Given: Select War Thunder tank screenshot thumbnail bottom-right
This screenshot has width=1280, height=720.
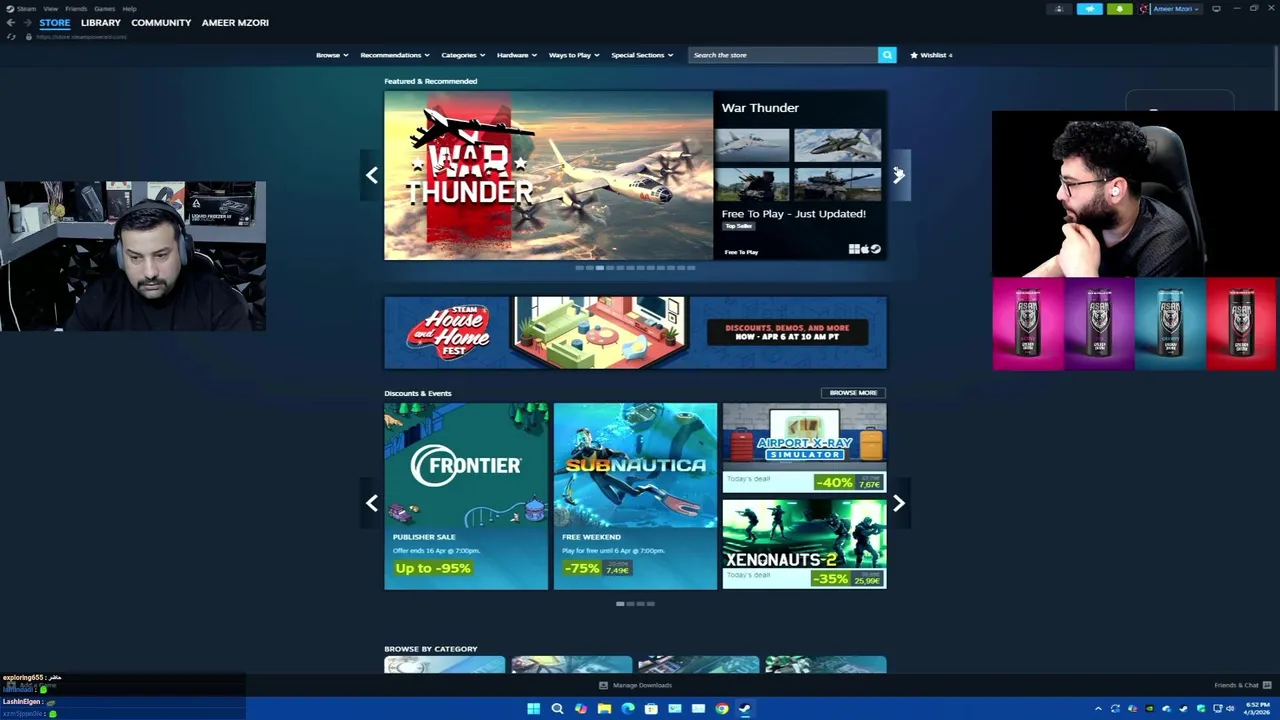Looking at the screenshot, I should point(837,184).
